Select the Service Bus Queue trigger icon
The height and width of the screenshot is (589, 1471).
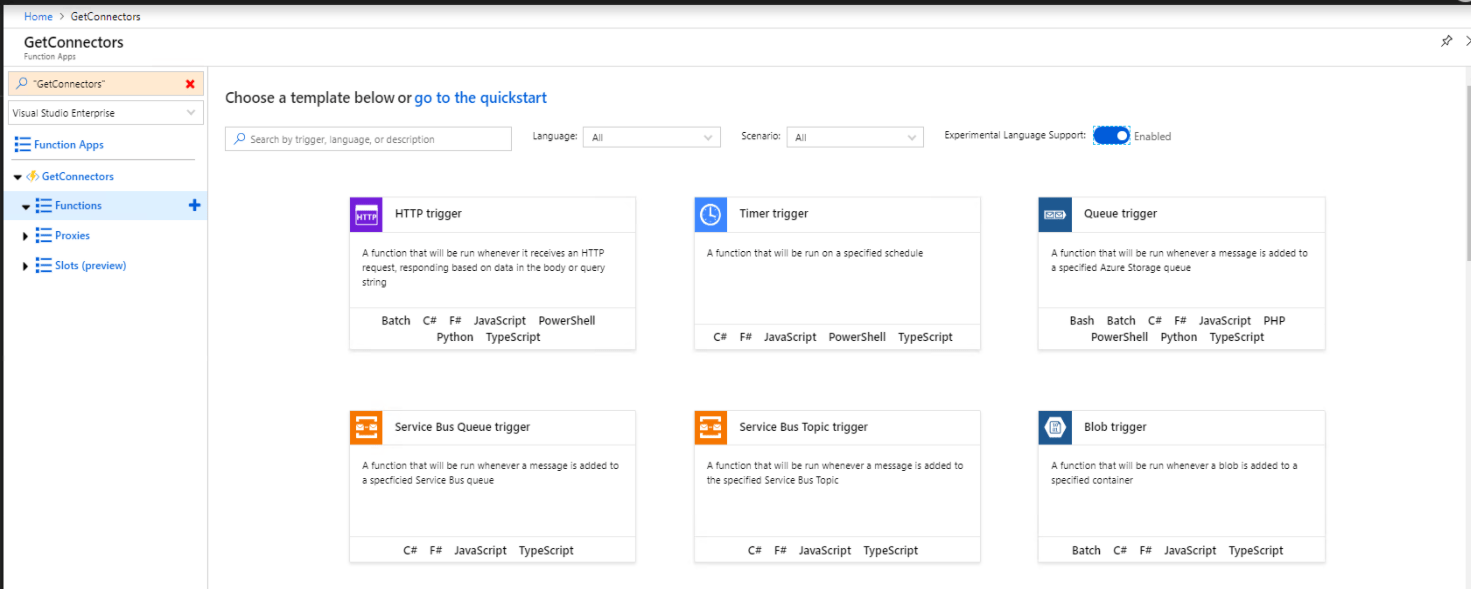coord(366,428)
